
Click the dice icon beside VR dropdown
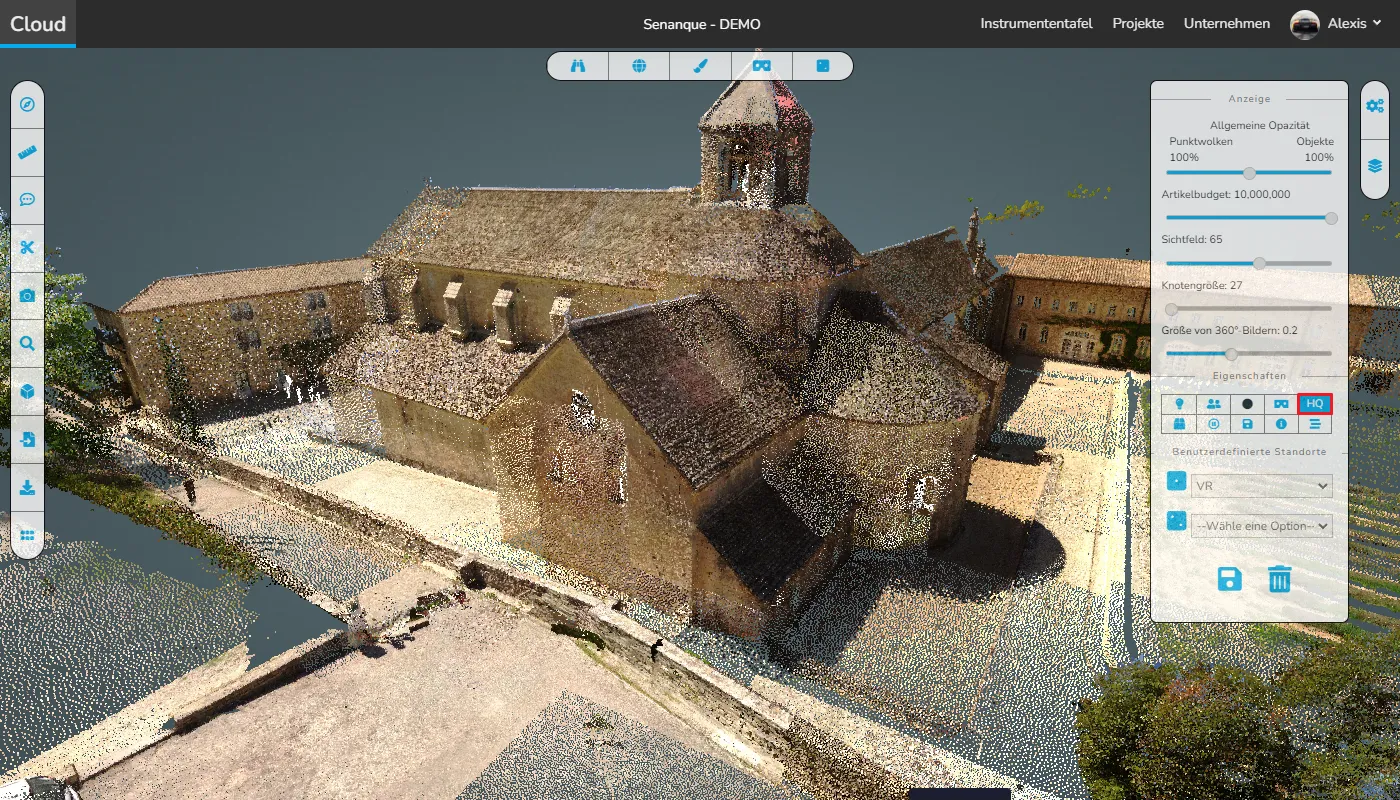pos(1177,482)
